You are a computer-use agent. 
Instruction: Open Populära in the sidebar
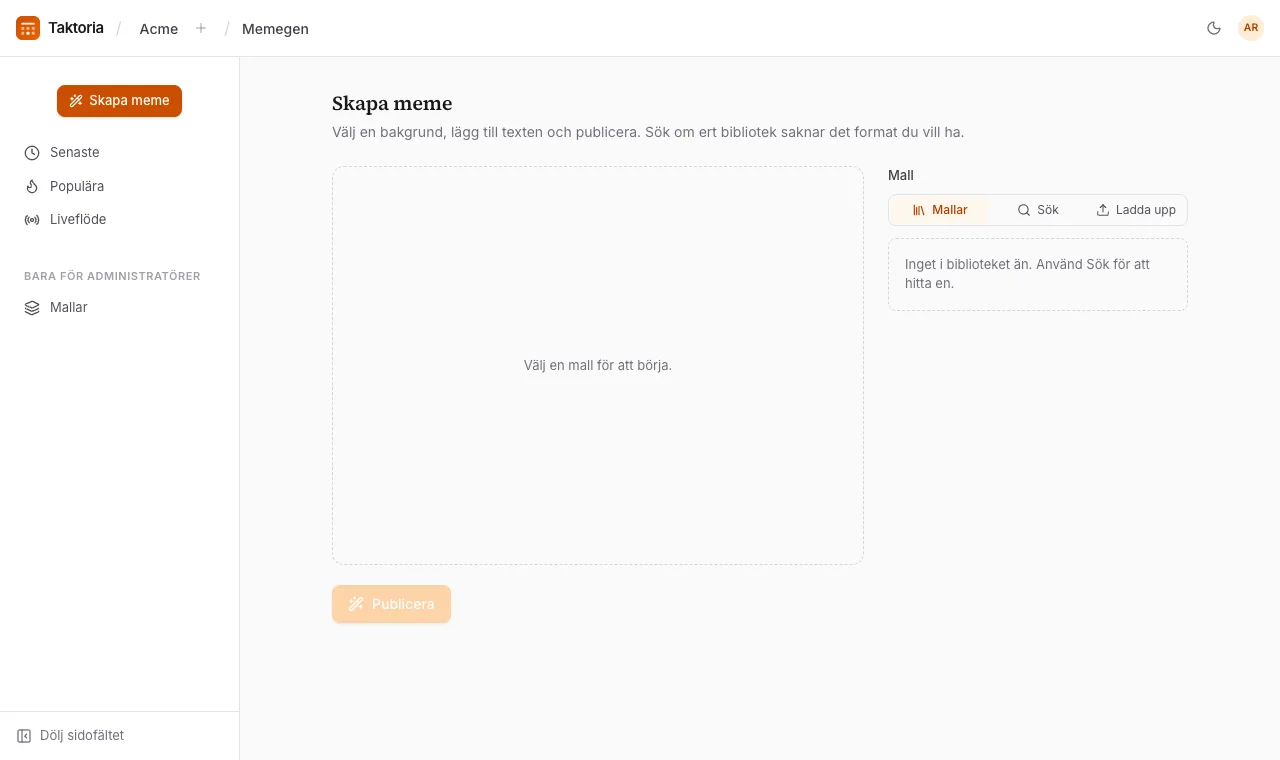(x=119, y=186)
